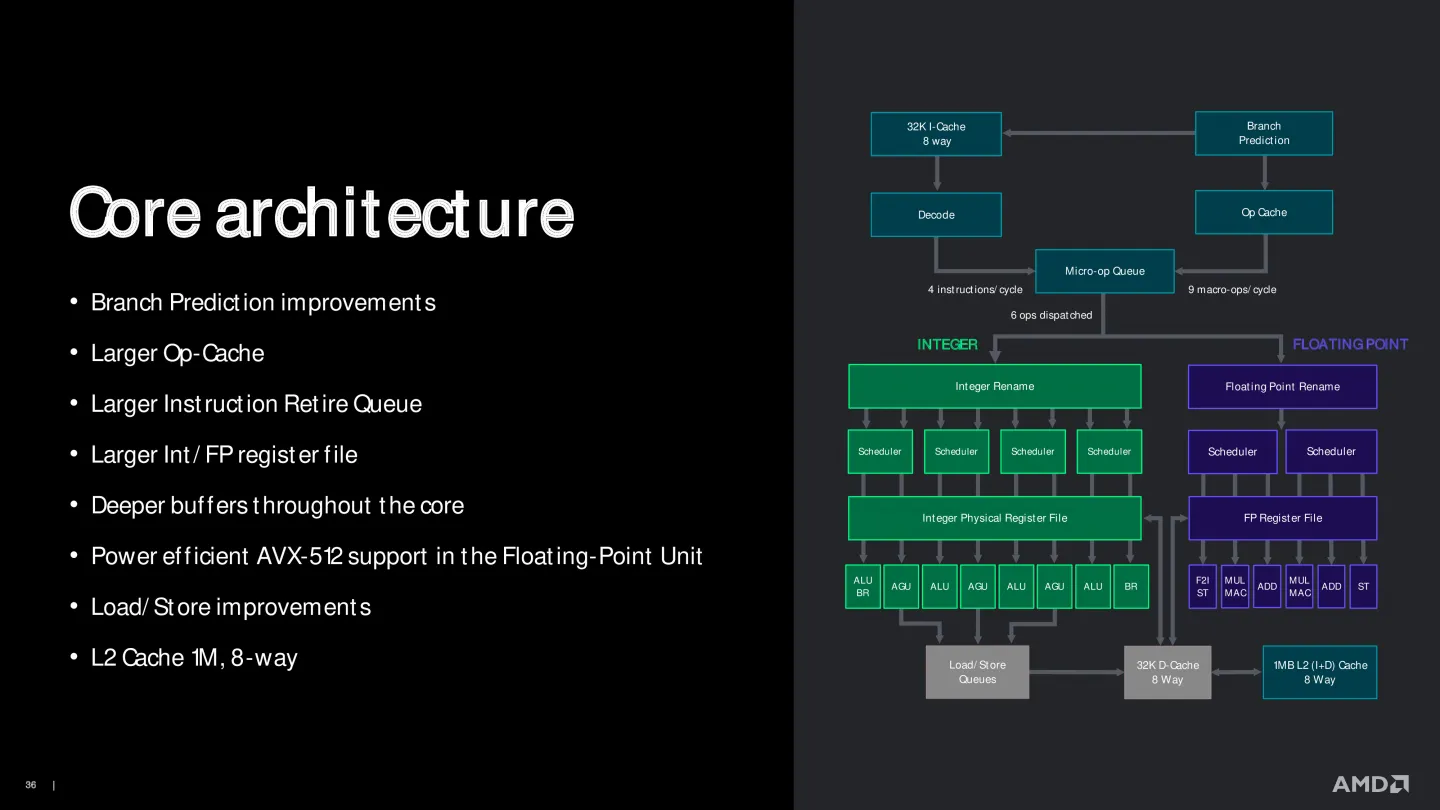Select the "L2 Cache 1M, 8-way" bullet
Screen dimensions: 1440x810
click(x=194, y=658)
